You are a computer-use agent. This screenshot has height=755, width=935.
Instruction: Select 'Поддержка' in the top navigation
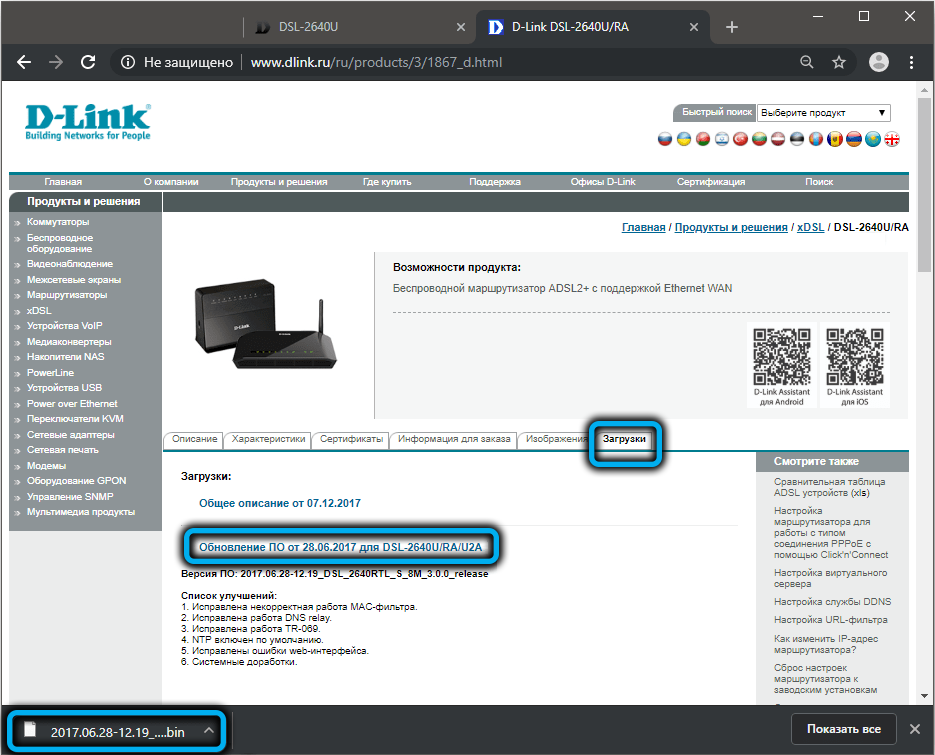coord(495,182)
